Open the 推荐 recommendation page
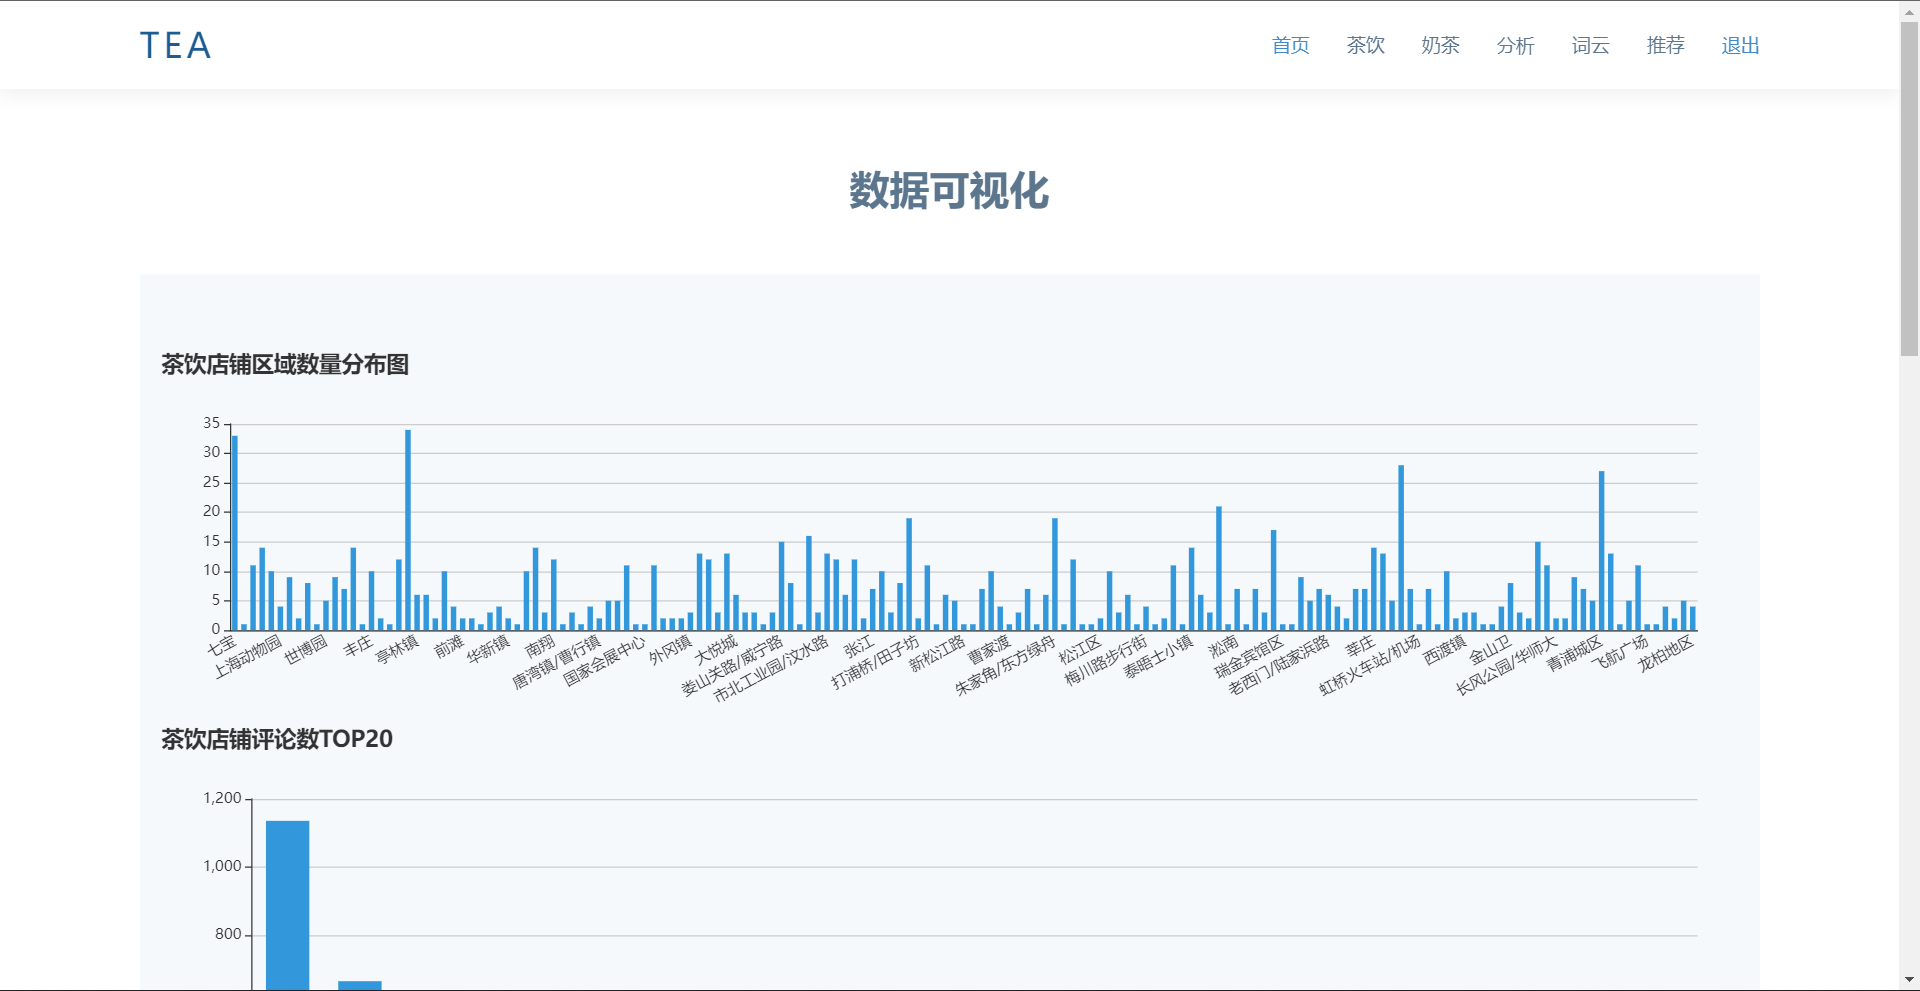This screenshot has height=991, width=1920. (x=1665, y=45)
